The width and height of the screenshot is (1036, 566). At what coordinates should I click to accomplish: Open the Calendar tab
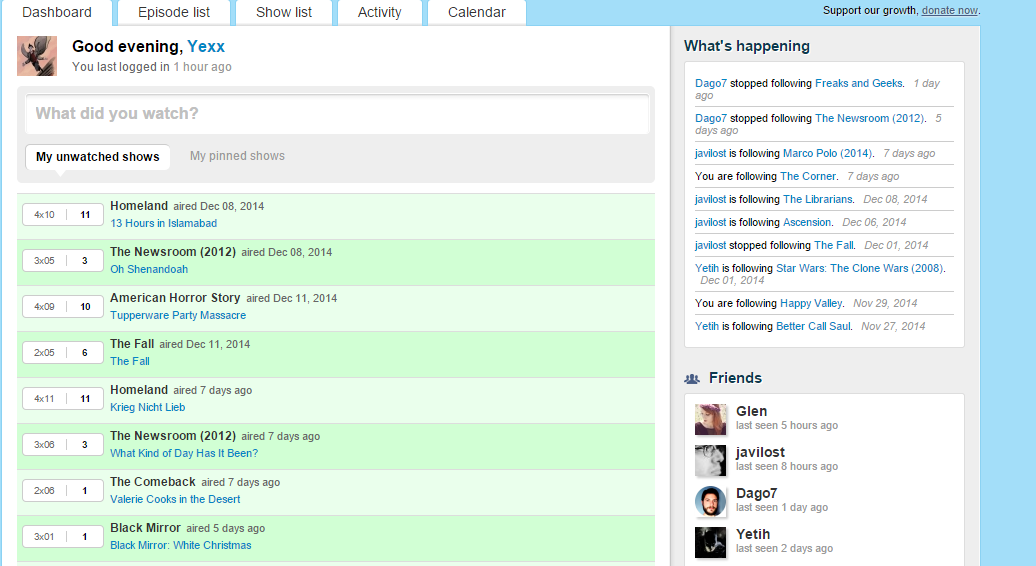click(476, 13)
